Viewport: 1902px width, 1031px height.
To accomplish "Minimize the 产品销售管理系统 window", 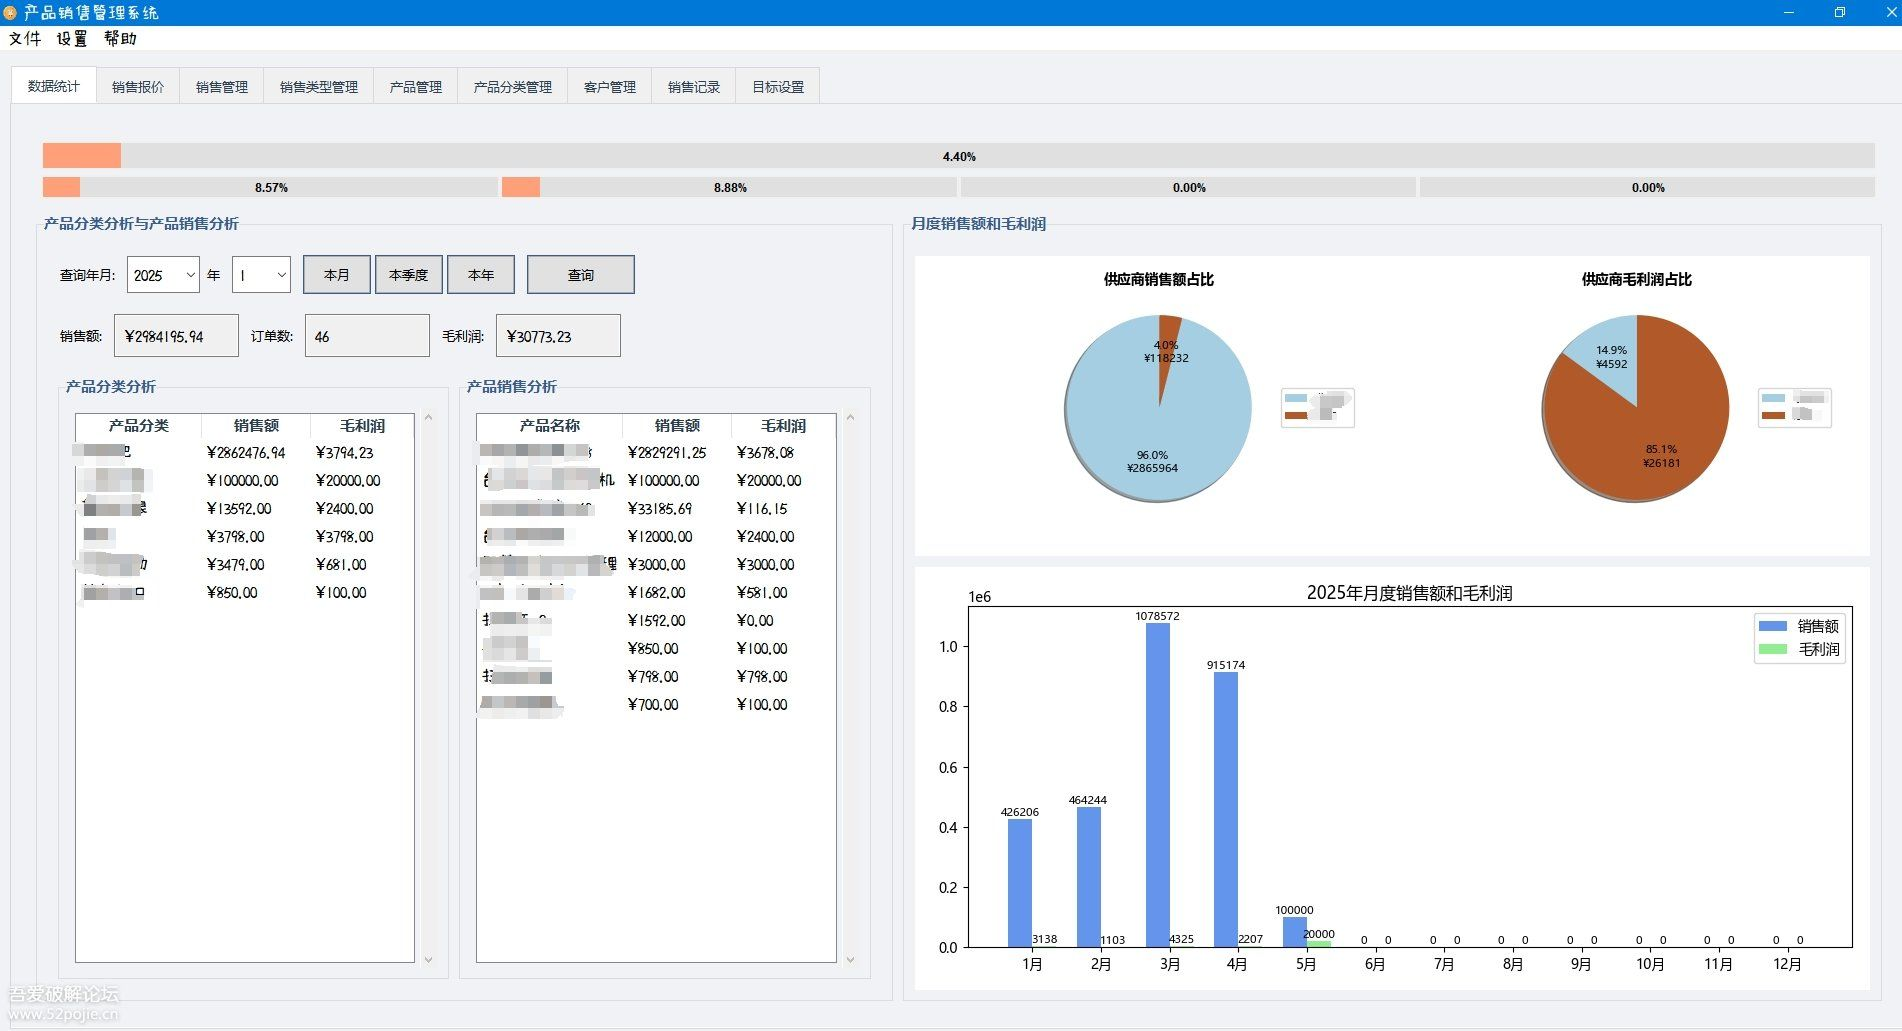I will (x=1789, y=13).
